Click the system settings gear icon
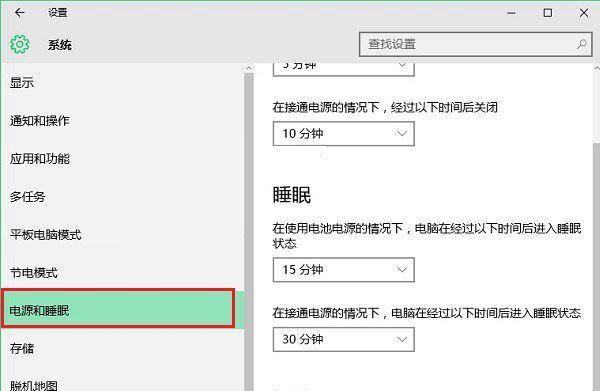 coord(20,44)
